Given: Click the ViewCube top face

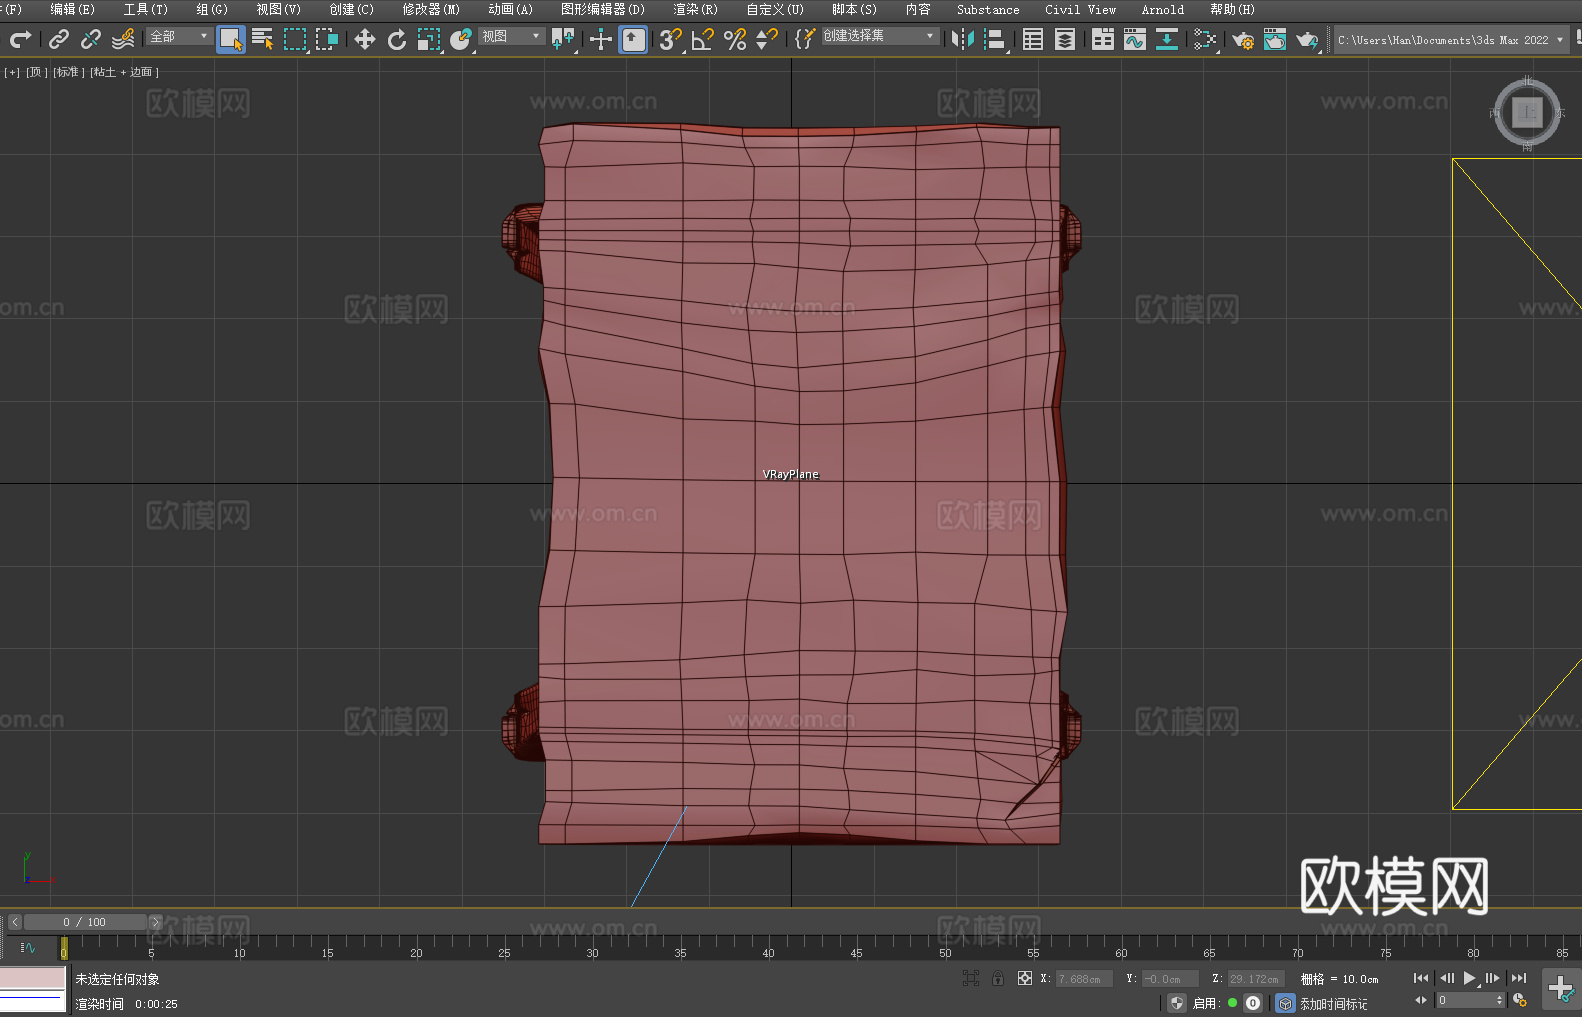Looking at the screenshot, I should pyautogui.click(x=1527, y=112).
